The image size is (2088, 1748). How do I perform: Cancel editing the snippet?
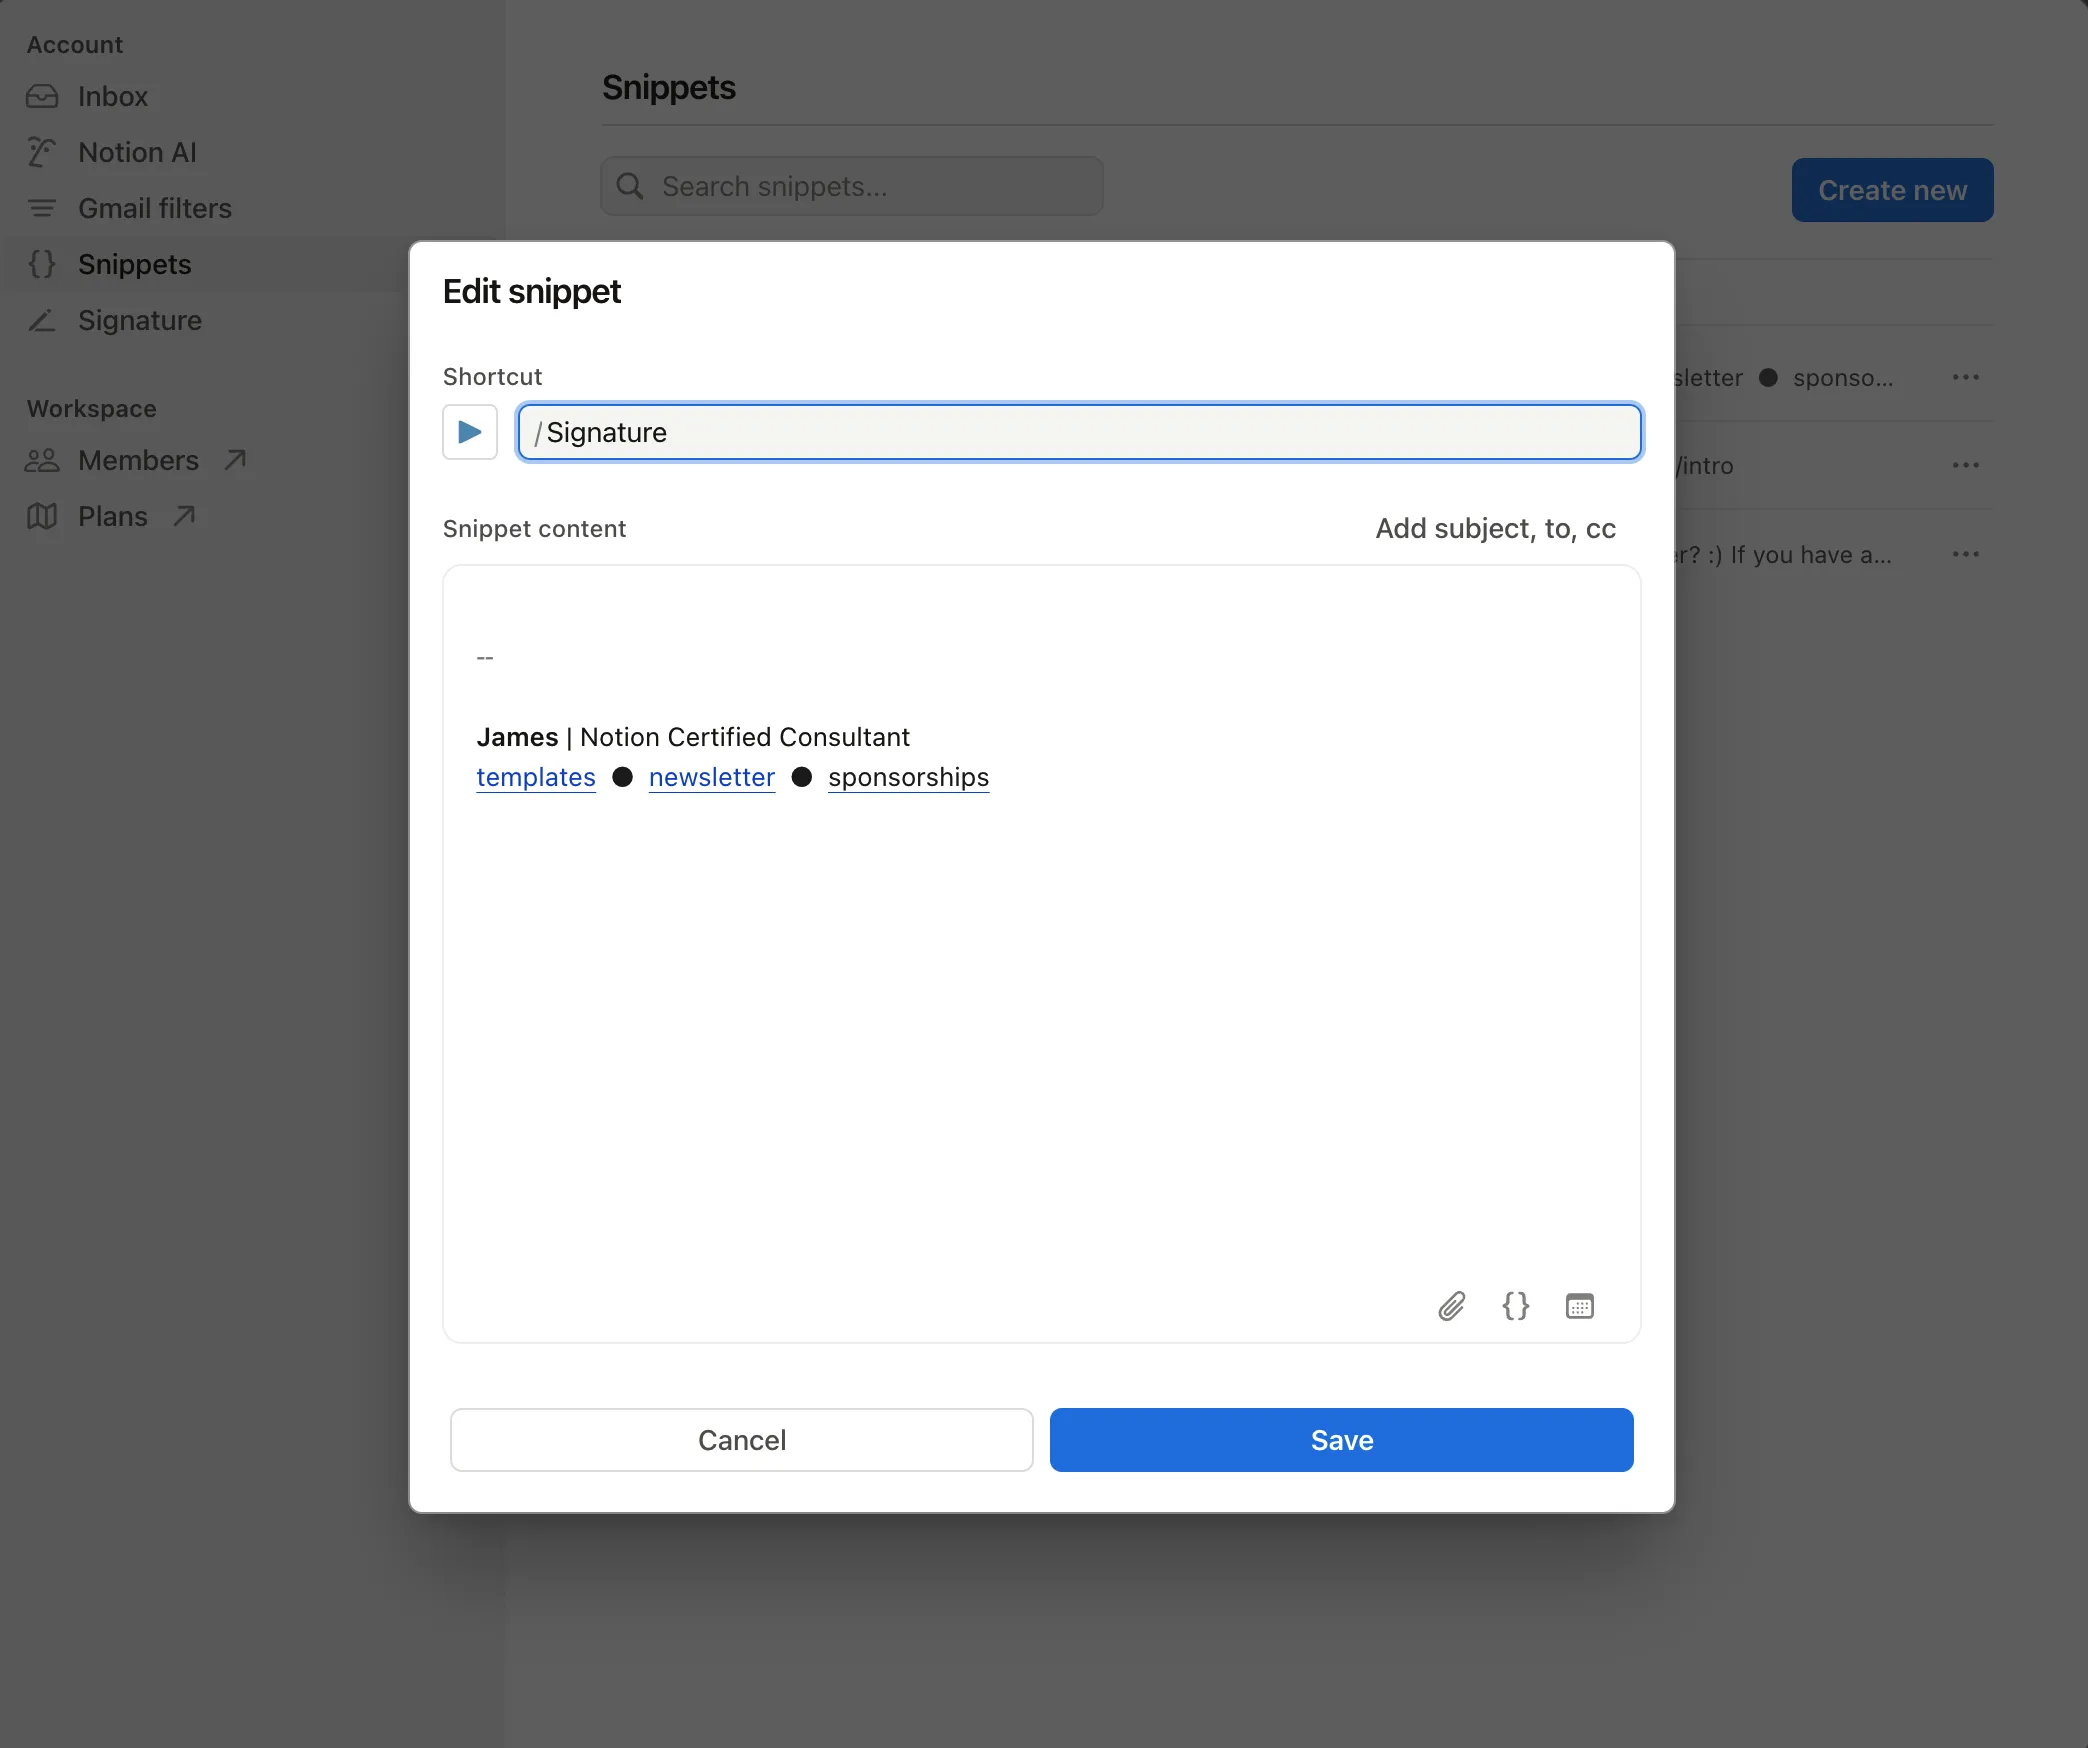tap(741, 1440)
